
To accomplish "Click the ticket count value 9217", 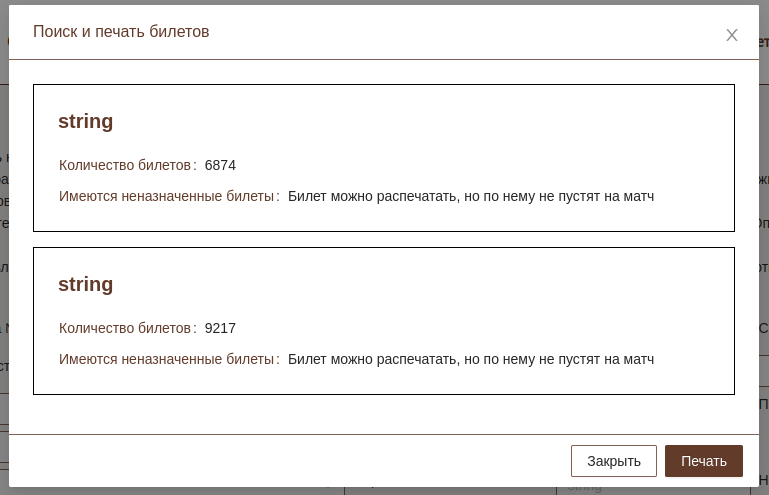I will [x=220, y=328].
